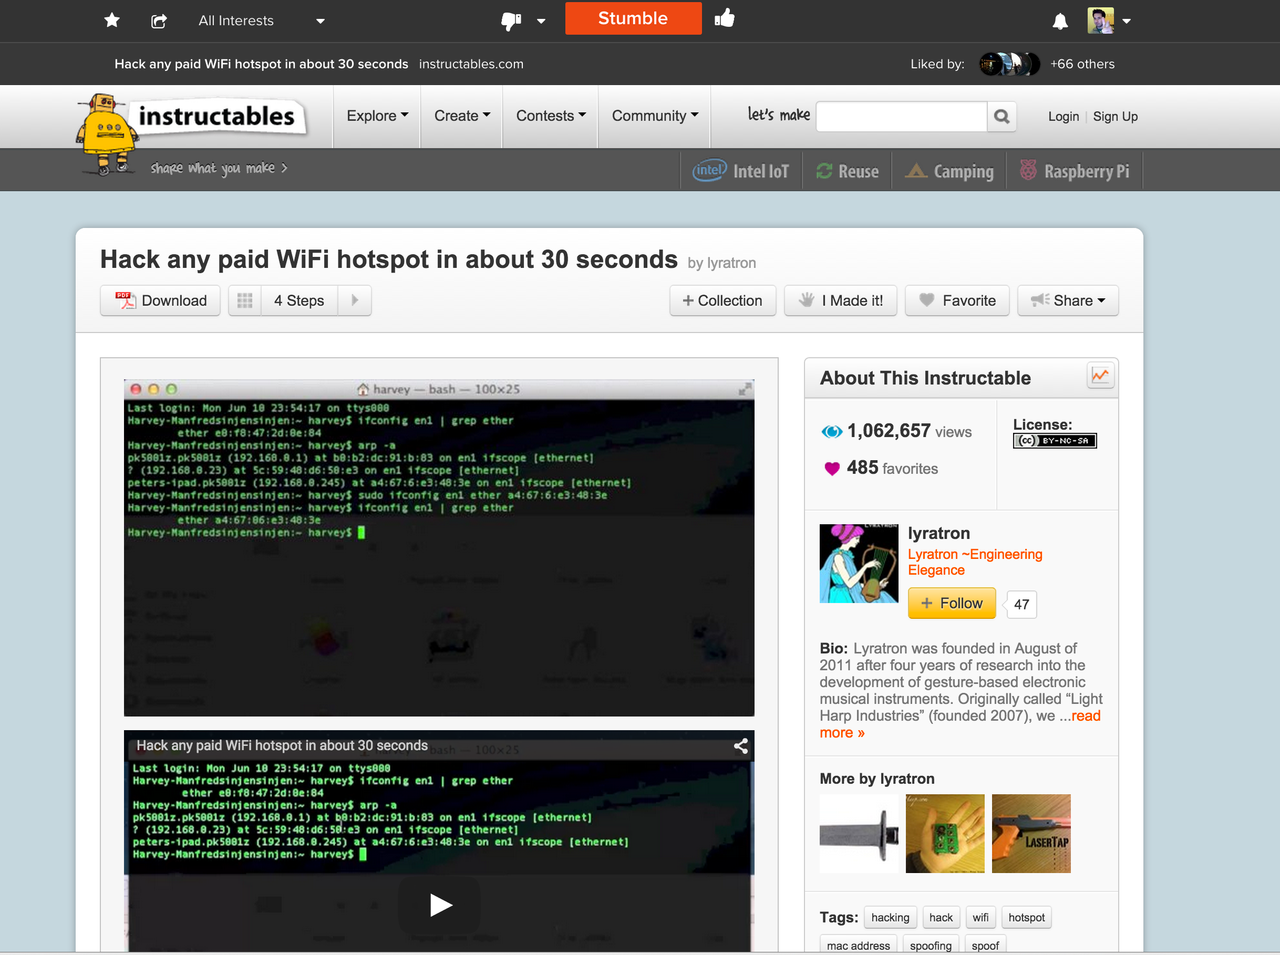Click the search magnifier button
The height and width of the screenshot is (955, 1280).
click(x=1001, y=117)
